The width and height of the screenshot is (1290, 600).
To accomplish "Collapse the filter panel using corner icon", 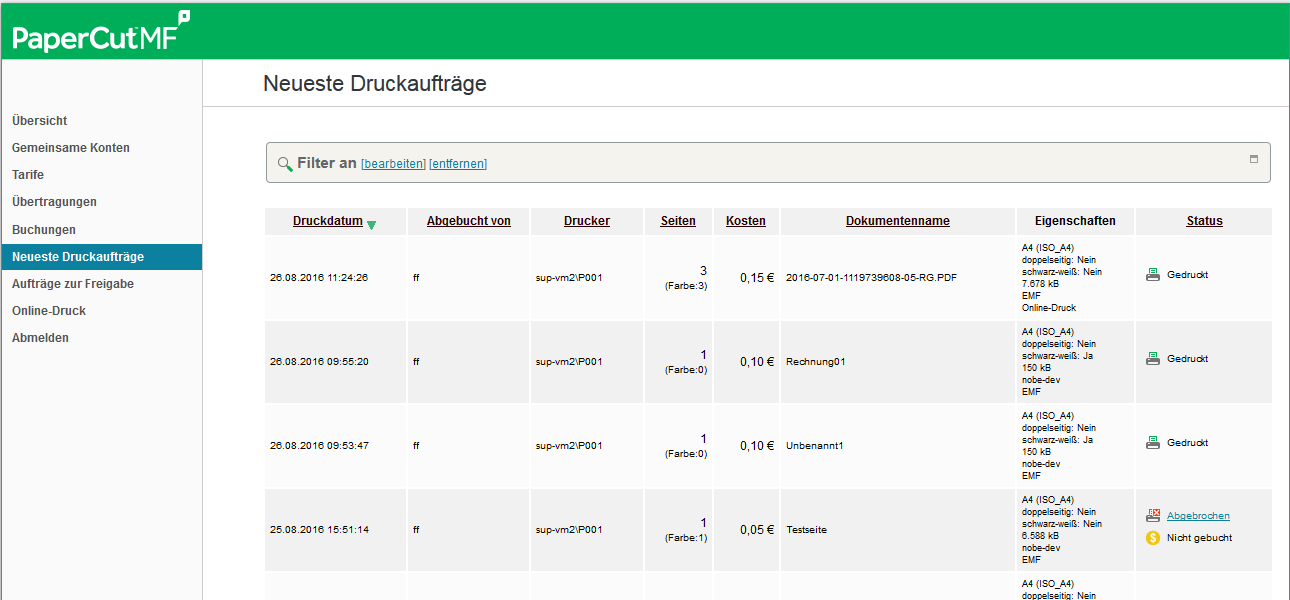I will [x=1254, y=159].
